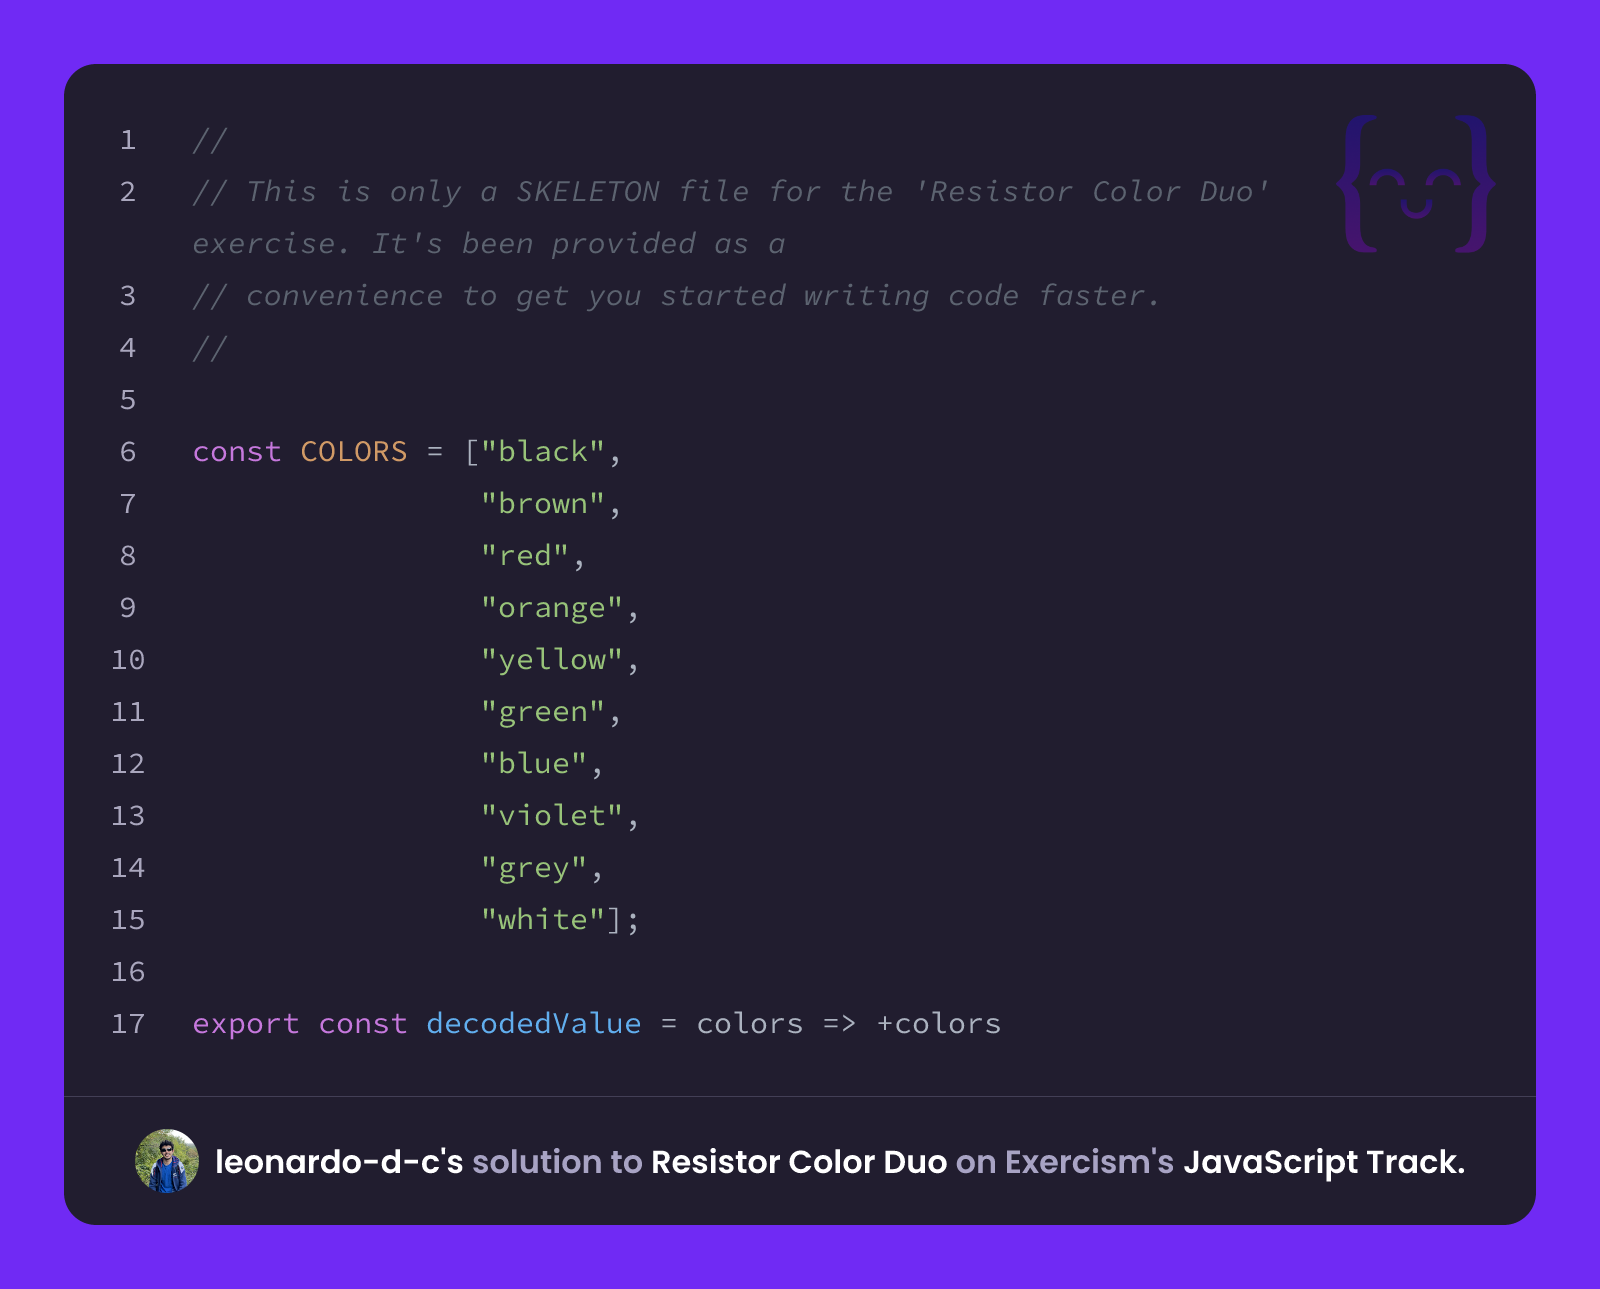This screenshot has width=1600, height=1289.
Task: Click the Exercism smiling braces logo
Action: [1416, 184]
